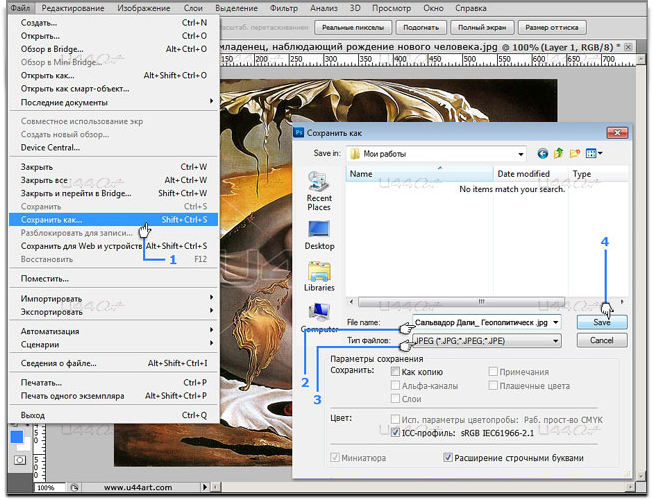Choose Сохранить для Web и устройств
This screenshot has width=653, height=500.
[x=113, y=246]
